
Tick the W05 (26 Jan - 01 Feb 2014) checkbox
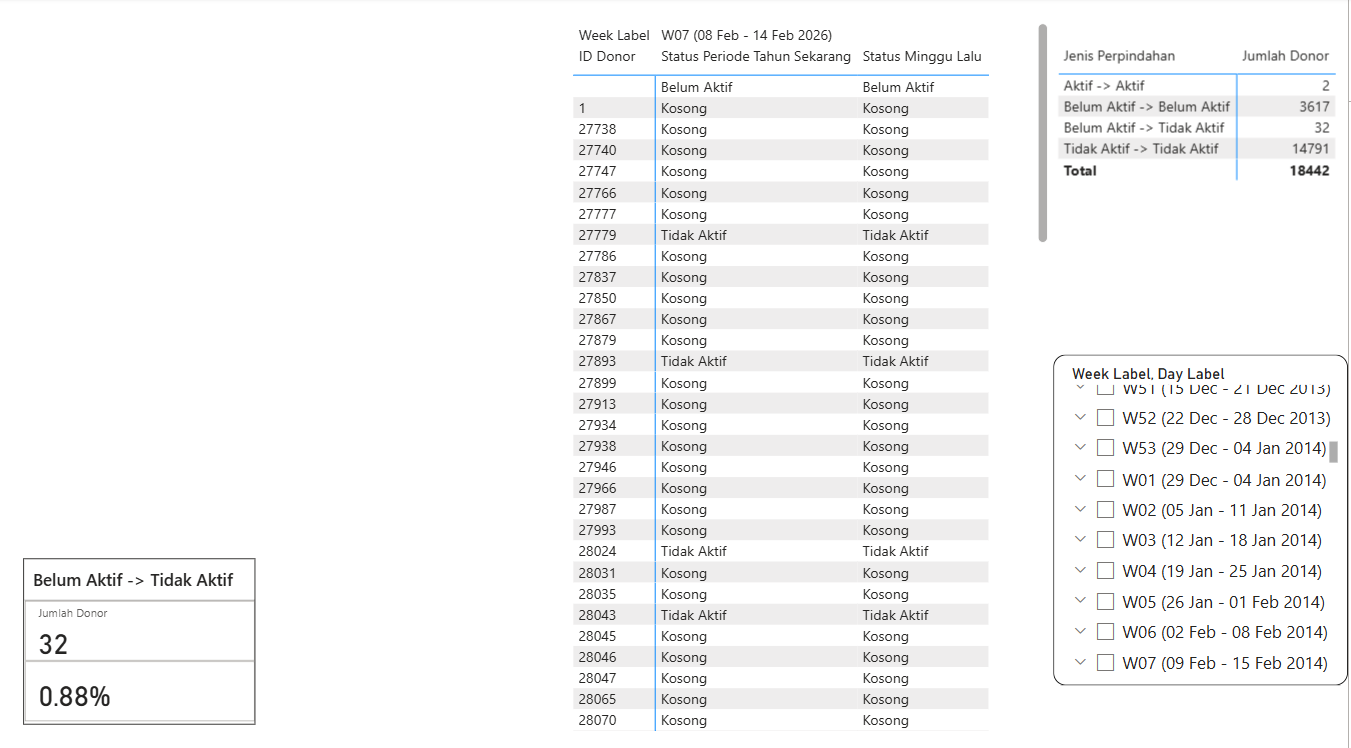tap(1105, 602)
